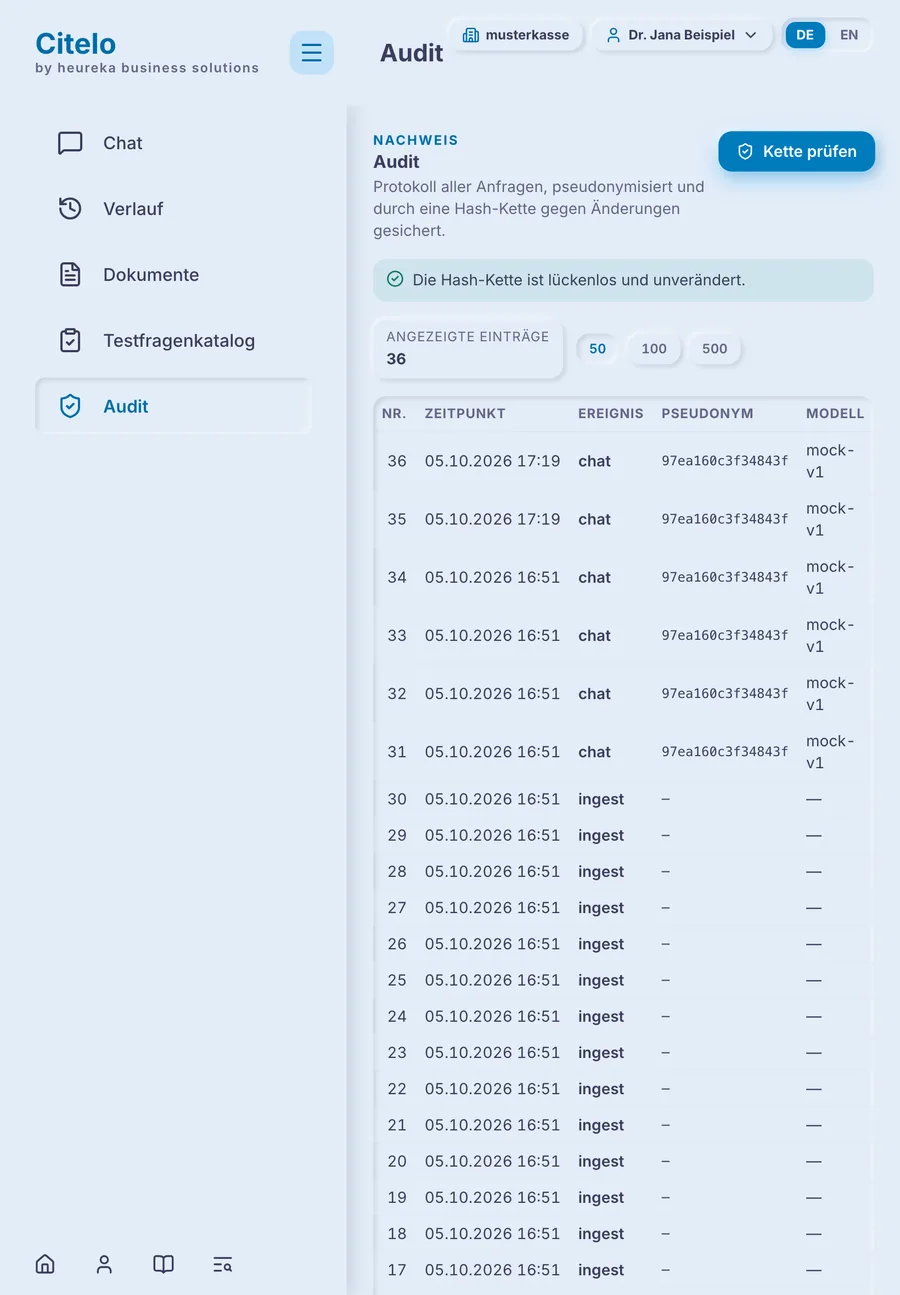Screen dimensions: 900x1295
Task: Show 500 entries
Action: 715,349
